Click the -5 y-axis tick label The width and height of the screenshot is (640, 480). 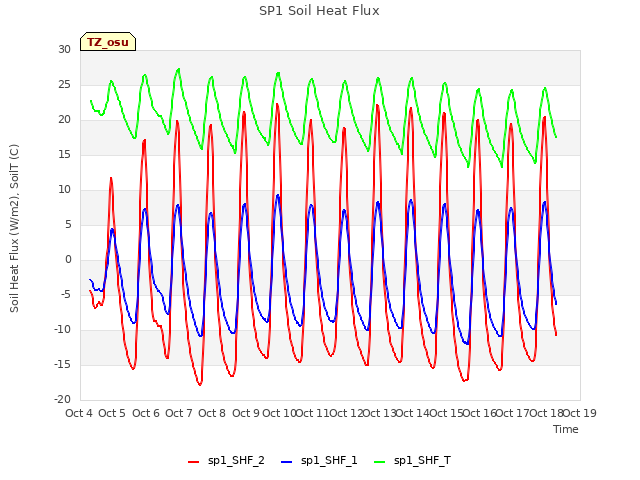click(66, 295)
